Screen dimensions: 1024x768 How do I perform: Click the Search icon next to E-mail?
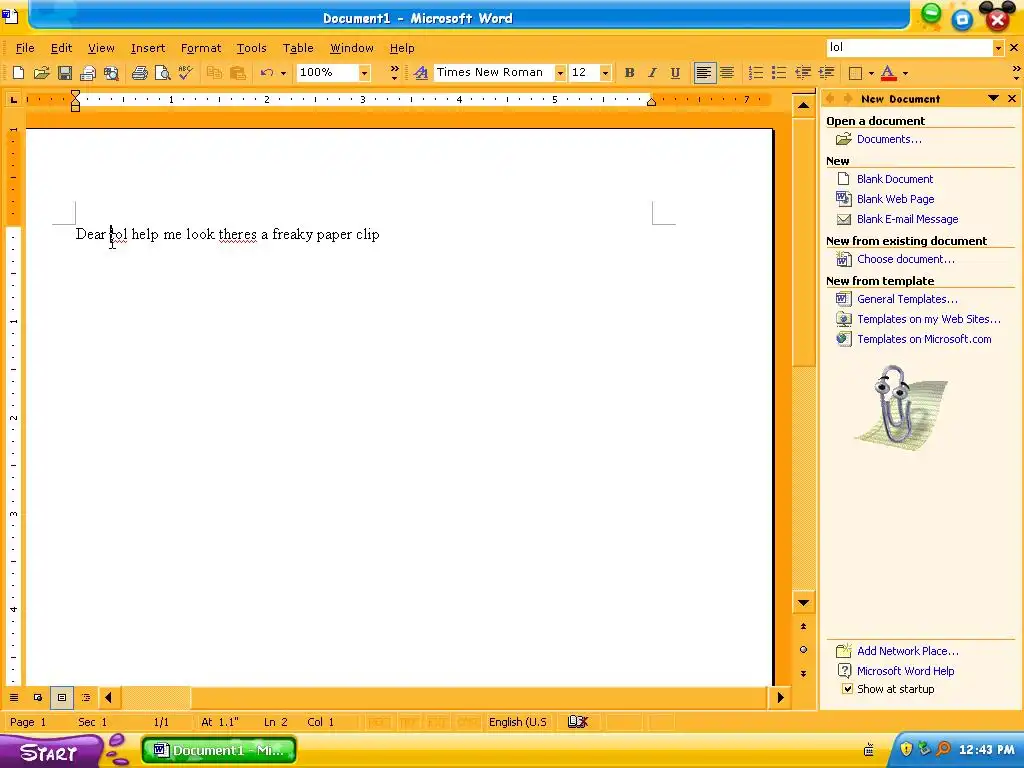pyautogui.click(x=111, y=72)
